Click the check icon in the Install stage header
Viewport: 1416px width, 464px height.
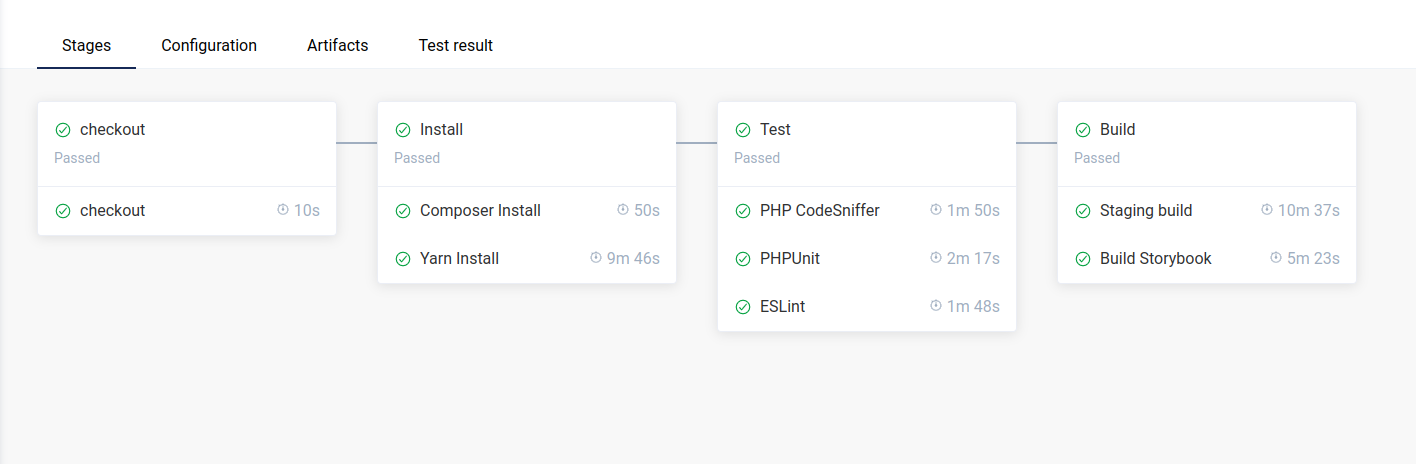click(x=403, y=130)
